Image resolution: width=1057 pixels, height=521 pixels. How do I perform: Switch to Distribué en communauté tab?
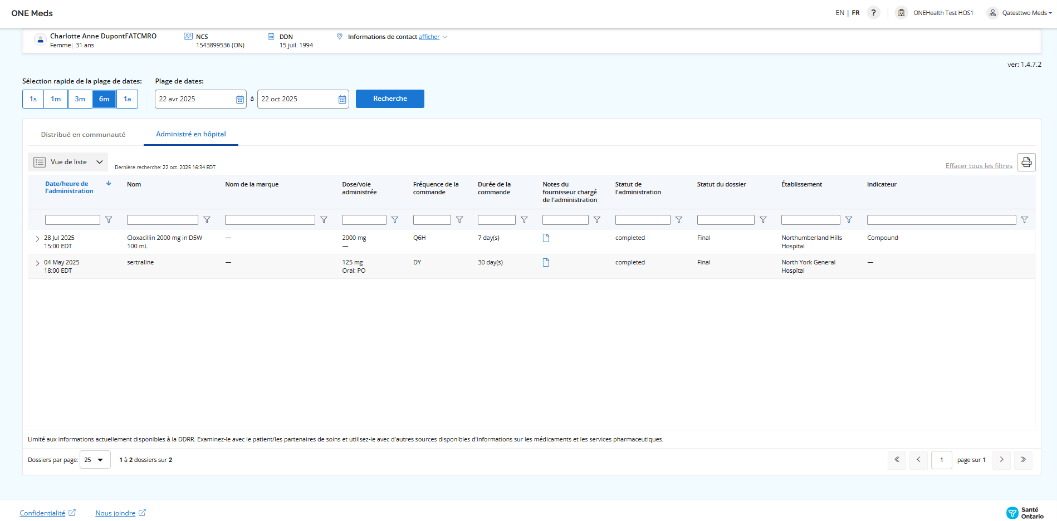[x=83, y=133]
